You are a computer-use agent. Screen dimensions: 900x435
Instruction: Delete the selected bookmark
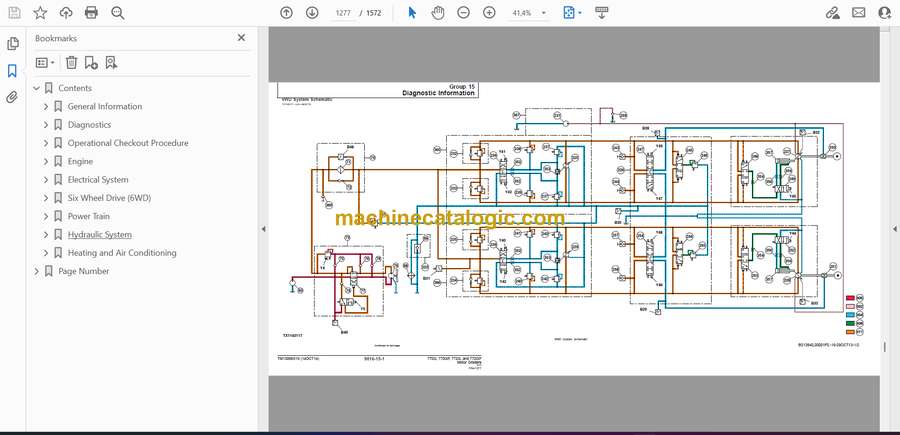point(71,63)
